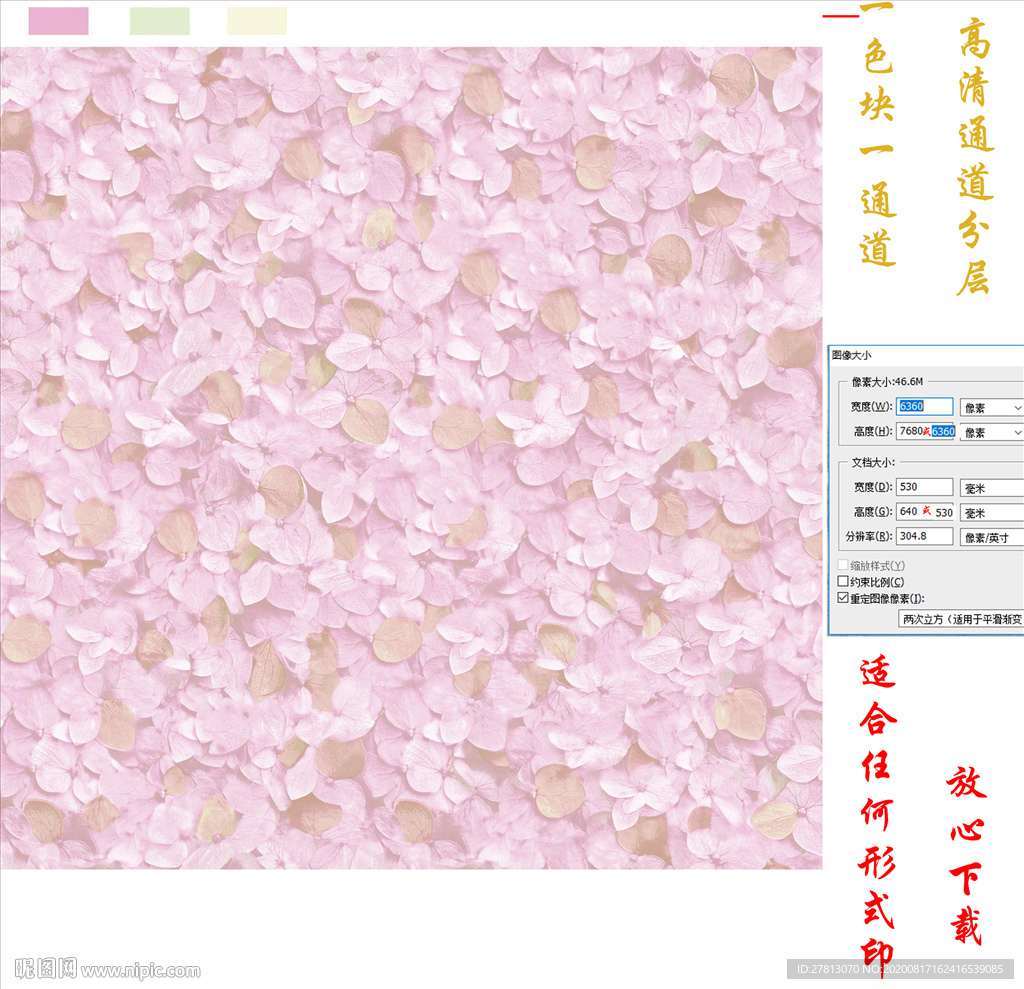Click the pink color swatch
The height and width of the screenshot is (989, 1024).
click(58, 21)
